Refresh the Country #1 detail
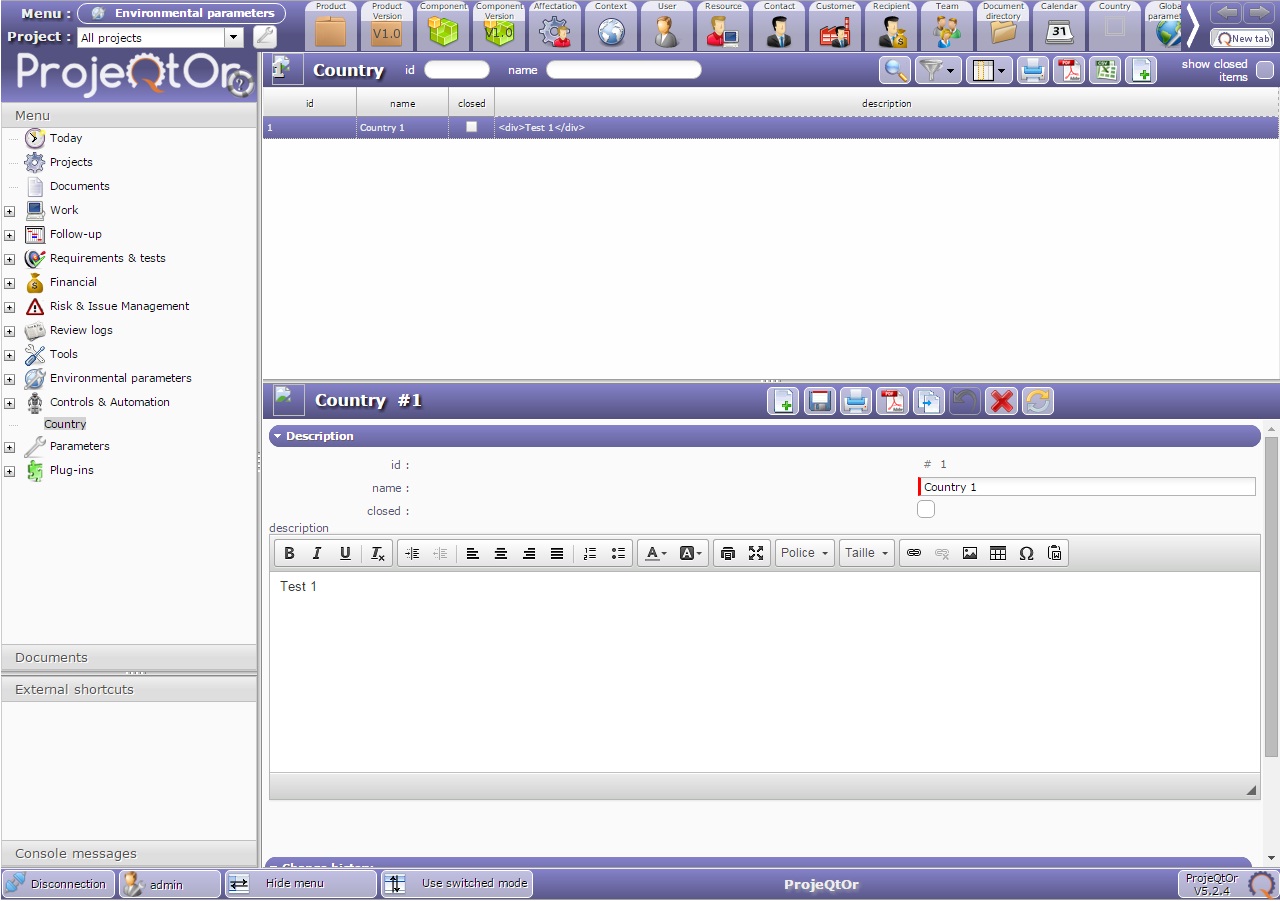Image resolution: width=1280 pixels, height=901 pixels. pyautogui.click(x=1038, y=401)
